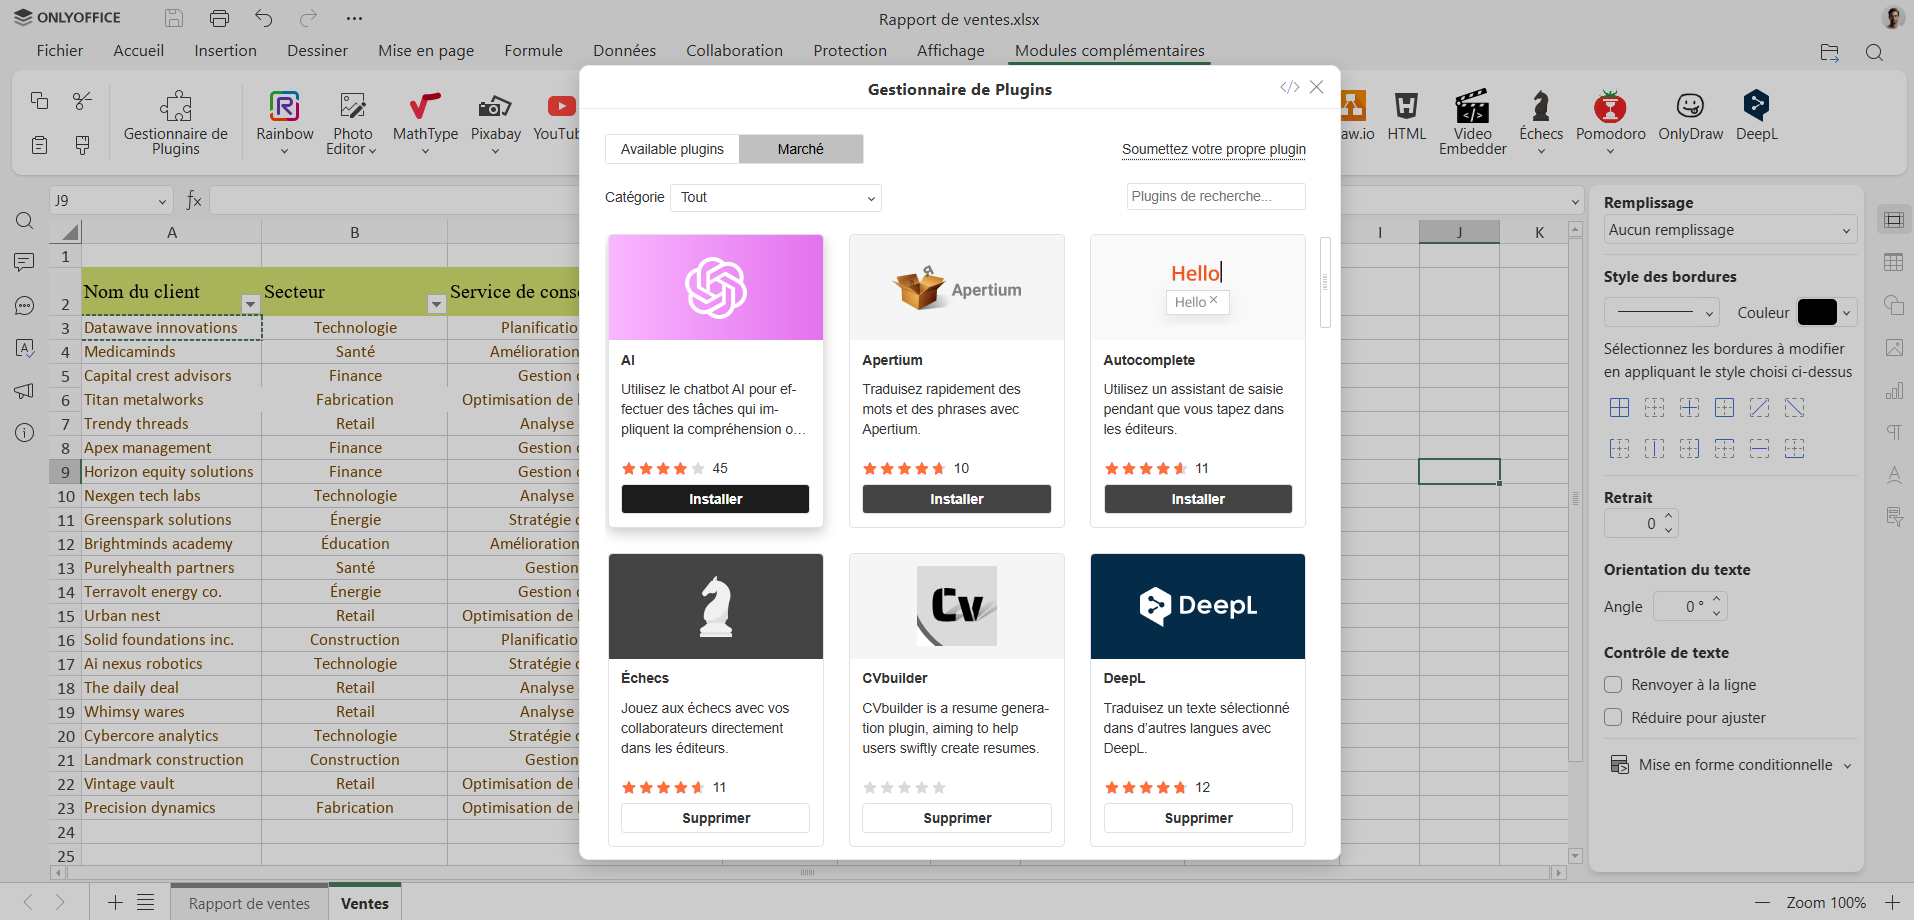Enable Renvoyer à la ligne checkbox
The height and width of the screenshot is (920, 1914).
coord(1613,685)
